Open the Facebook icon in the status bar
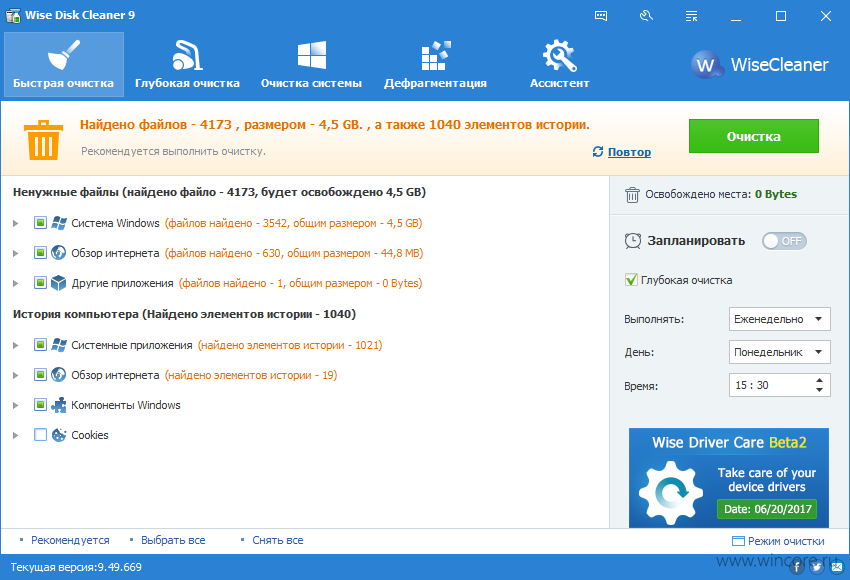This screenshot has width=850, height=580. 796,568
